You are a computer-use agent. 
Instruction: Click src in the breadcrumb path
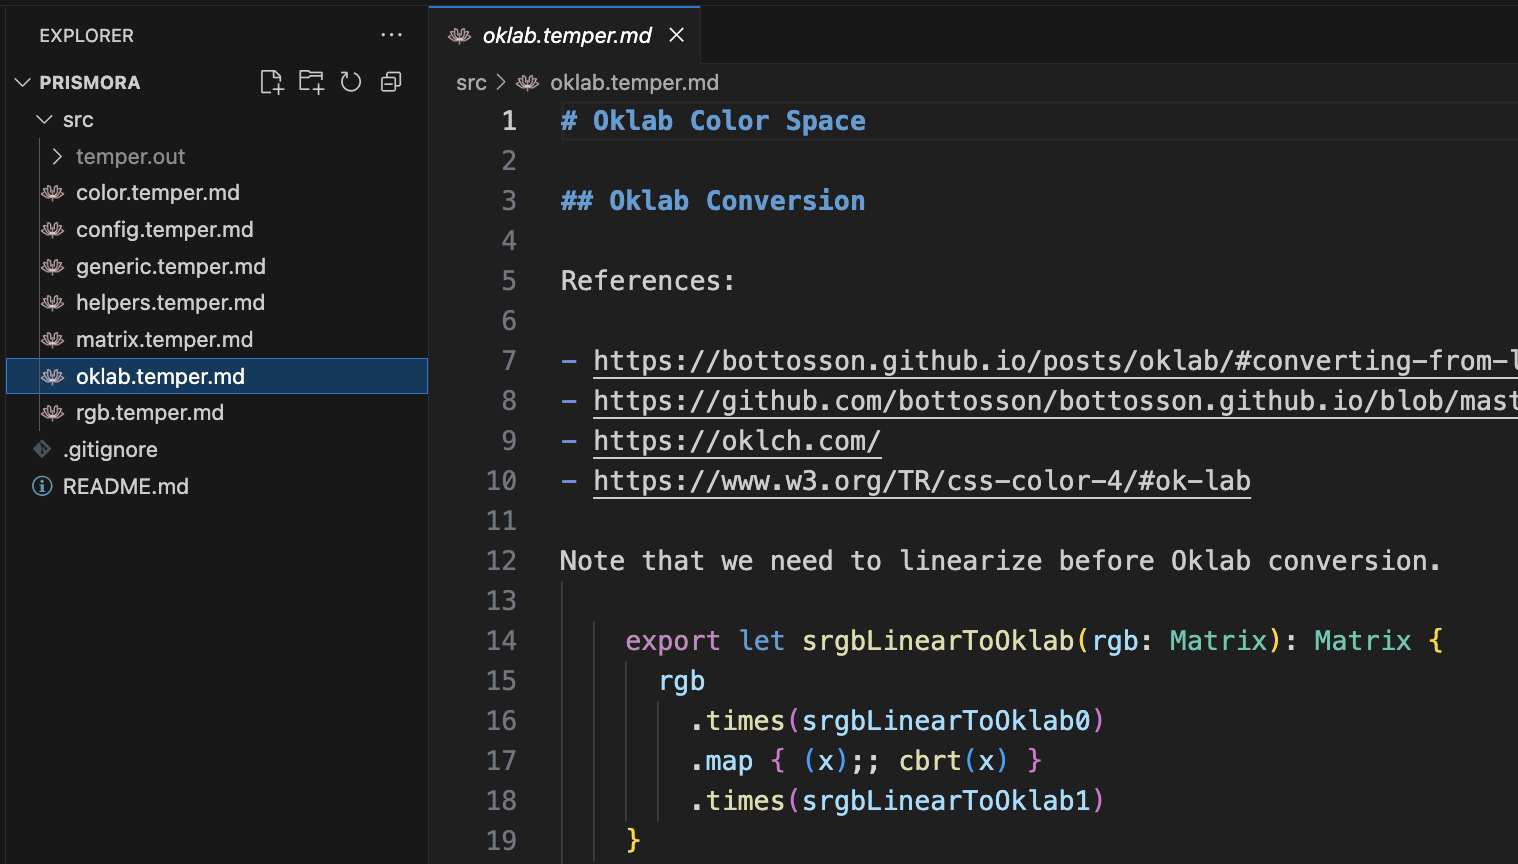pos(471,83)
